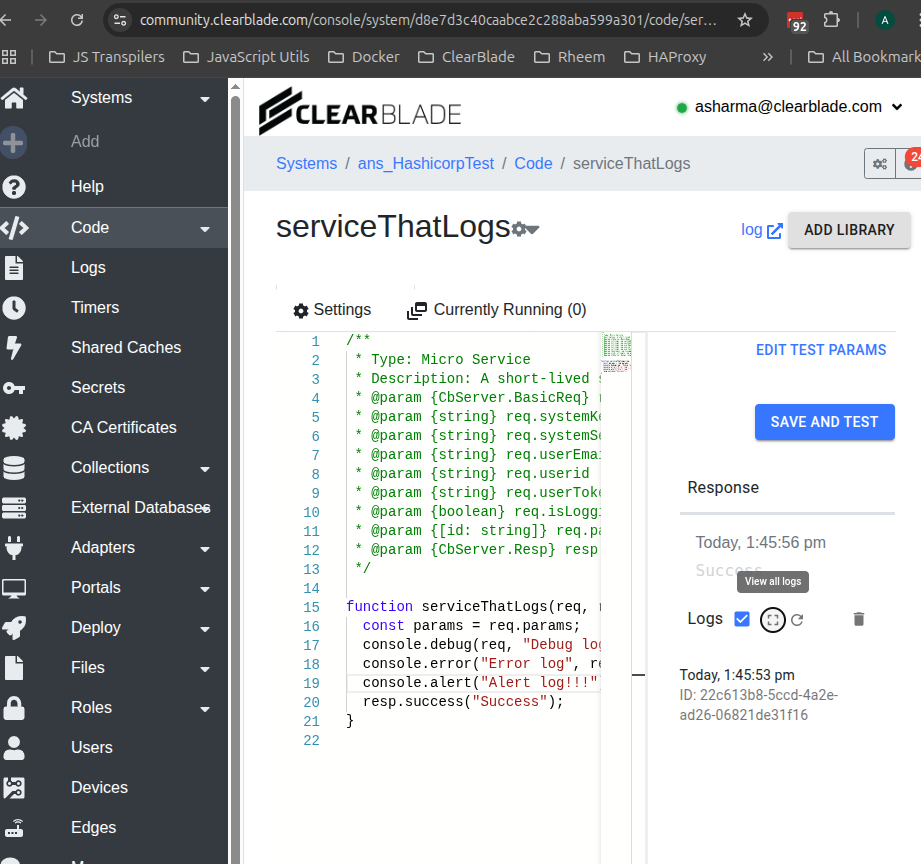Viewport: 921px width, 864px height.
Task: Expand the Collections sidebar menu arrow
Action: pyautogui.click(x=205, y=469)
